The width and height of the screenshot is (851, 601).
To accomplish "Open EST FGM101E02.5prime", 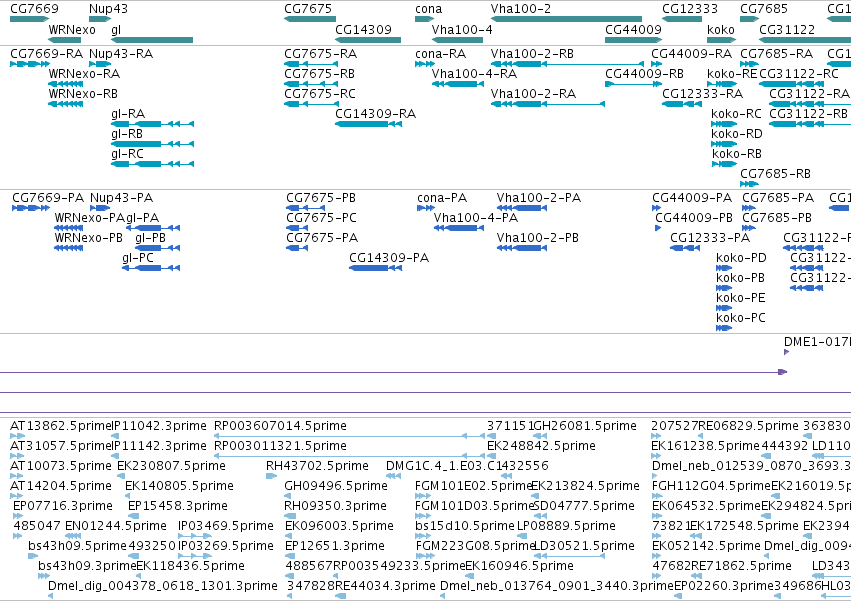I will (424, 496).
